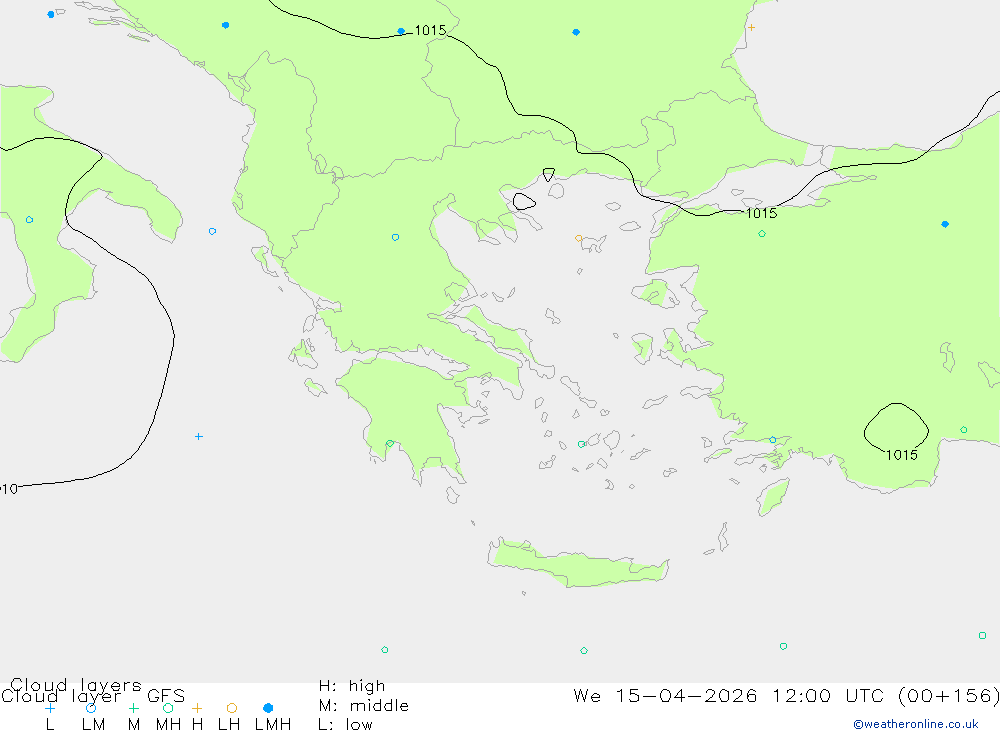1000x733 pixels.
Task: Click the filled blue LMH legend symbol
Action: click(268, 708)
